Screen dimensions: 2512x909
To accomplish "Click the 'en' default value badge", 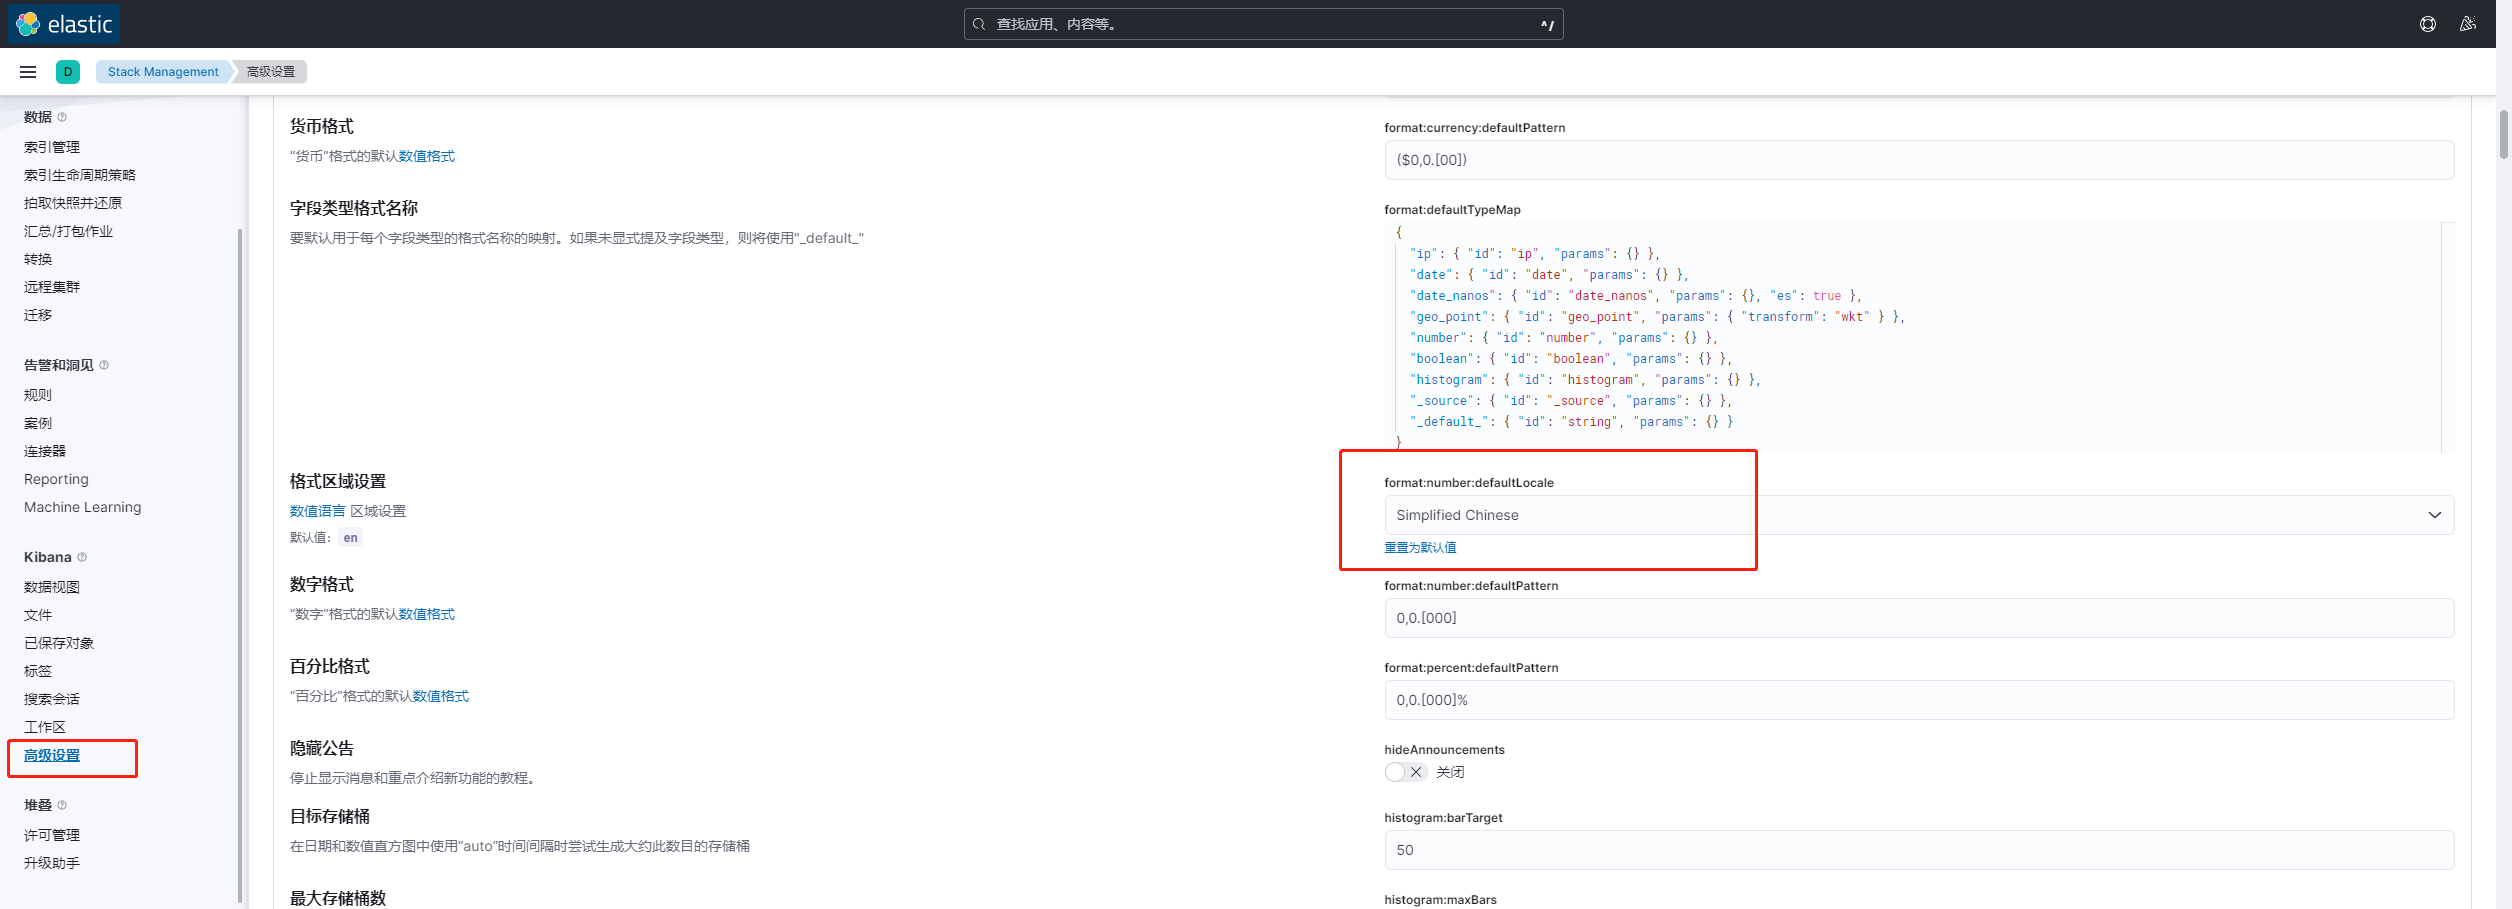I will [350, 538].
